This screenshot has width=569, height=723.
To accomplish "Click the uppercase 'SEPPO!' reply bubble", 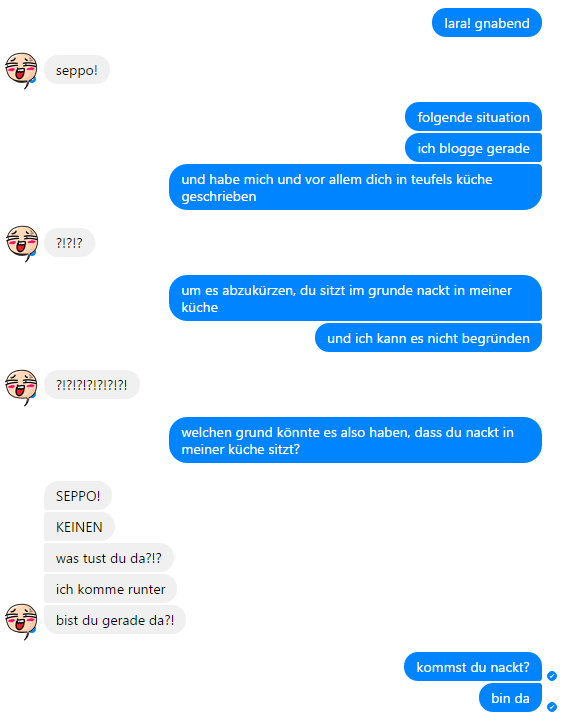I will 78,496.
